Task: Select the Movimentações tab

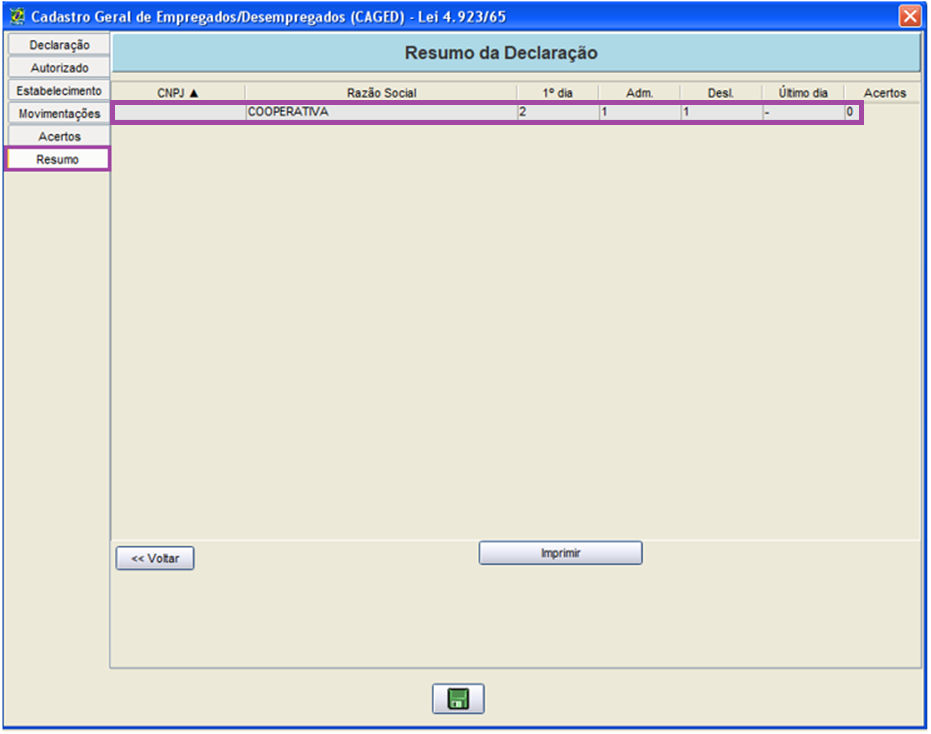Action: click(59, 114)
